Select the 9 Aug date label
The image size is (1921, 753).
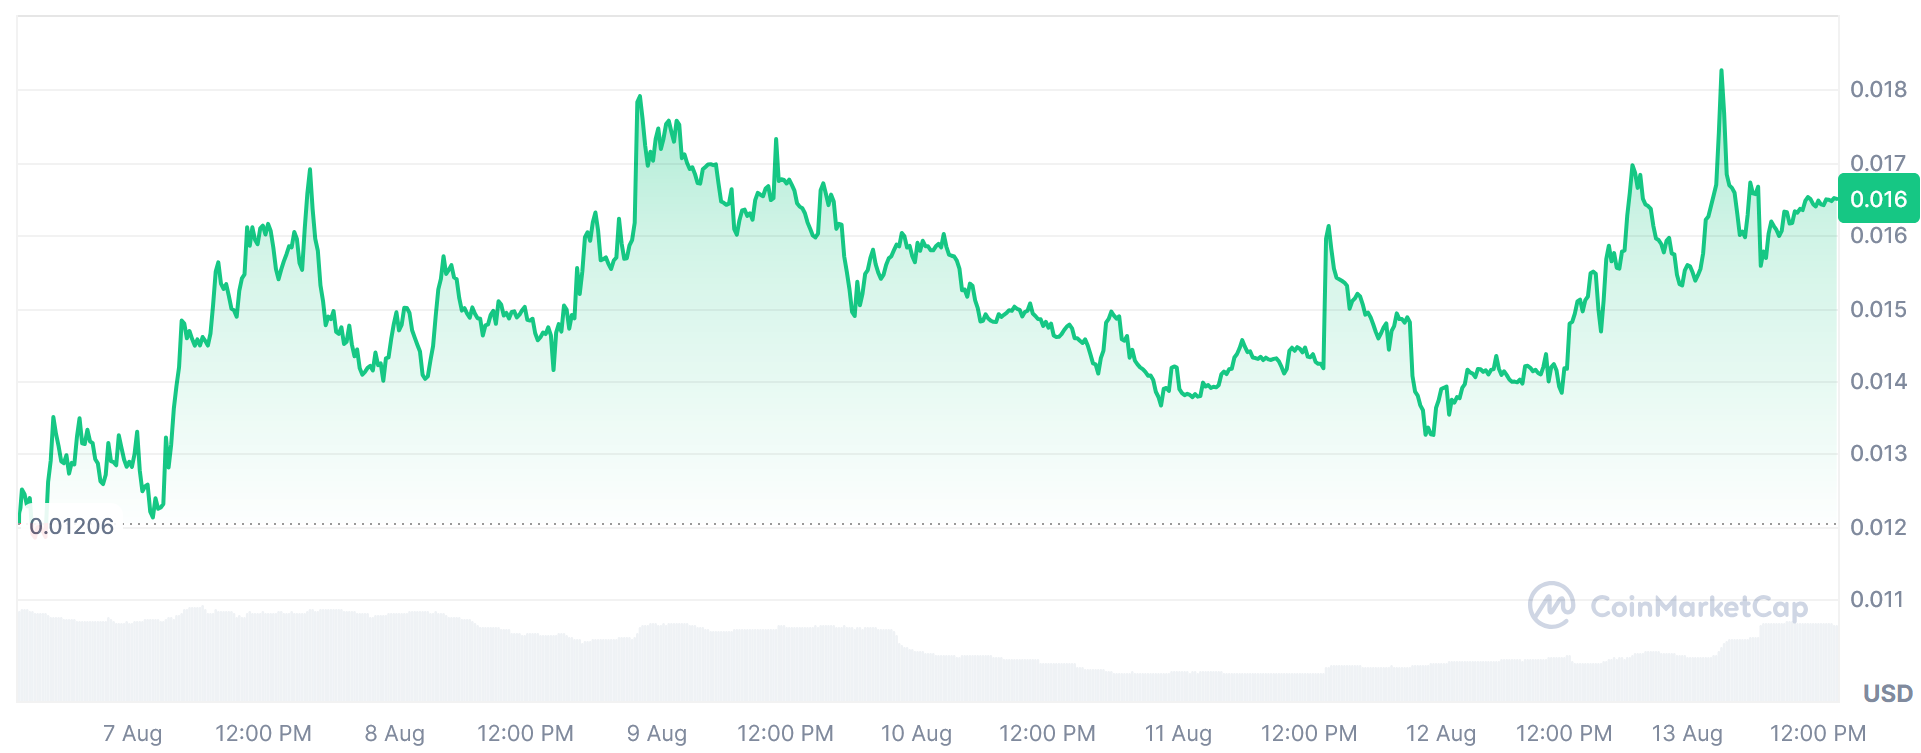[656, 733]
